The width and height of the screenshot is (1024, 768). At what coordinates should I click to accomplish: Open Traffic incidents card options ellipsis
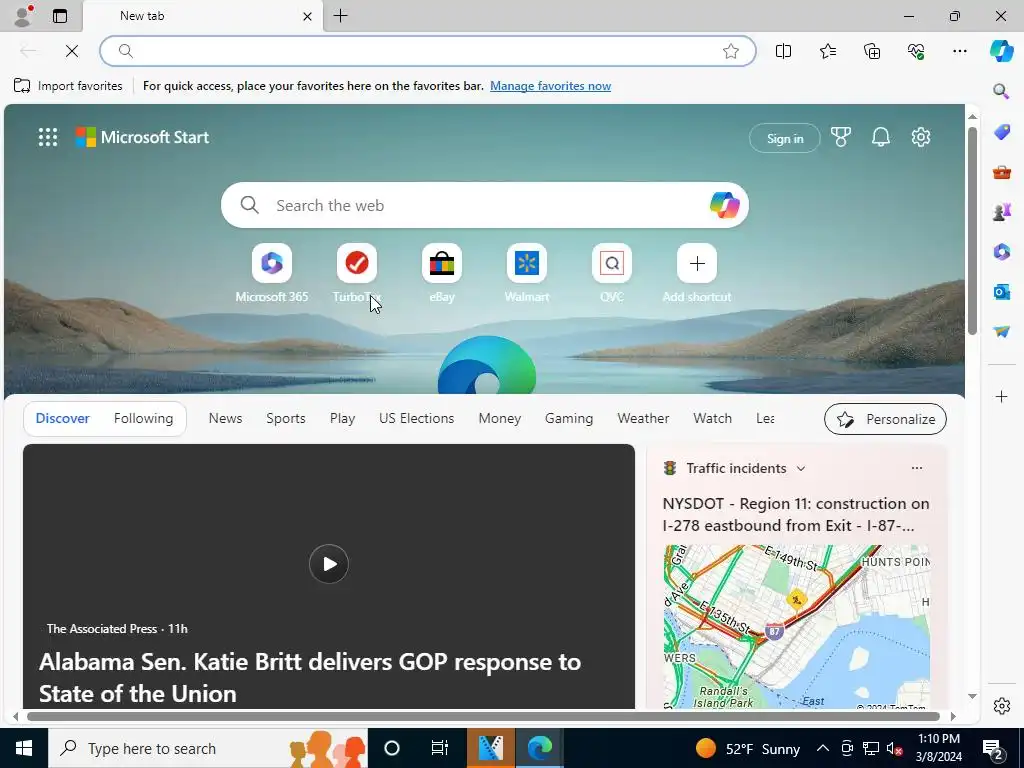(x=917, y=468)
